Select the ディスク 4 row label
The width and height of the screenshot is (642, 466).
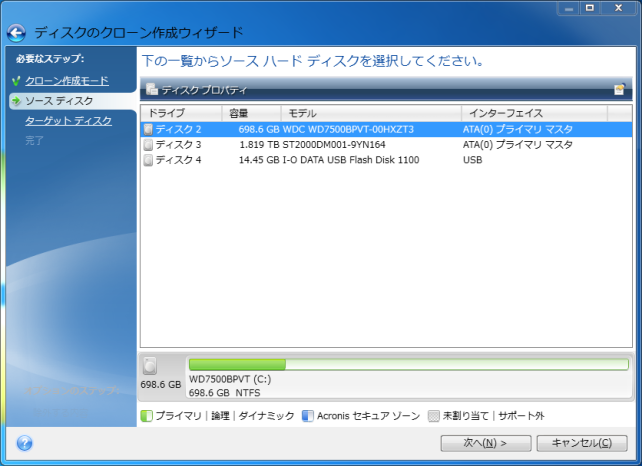(x=178, y=160)
